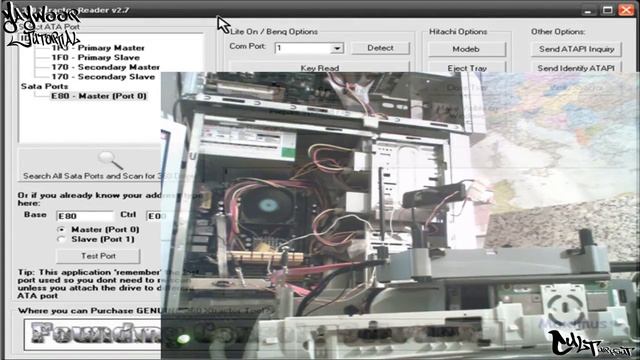Select 170 - Secondary Slave port
The width and height of the screenshot is (640, 360).
click(x=103, y=77)
